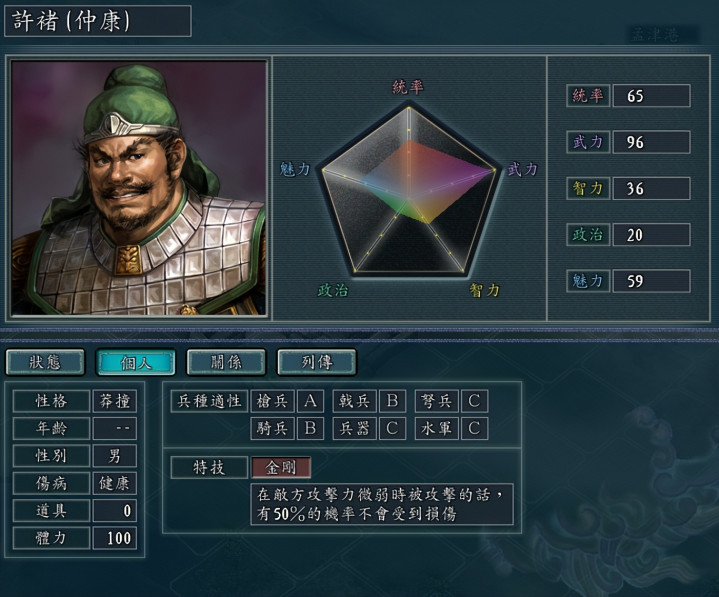Image resolution: width=719 pixels, height=597 pixels.
Task: Select the 個人 tab
Action: coord(136,362)
